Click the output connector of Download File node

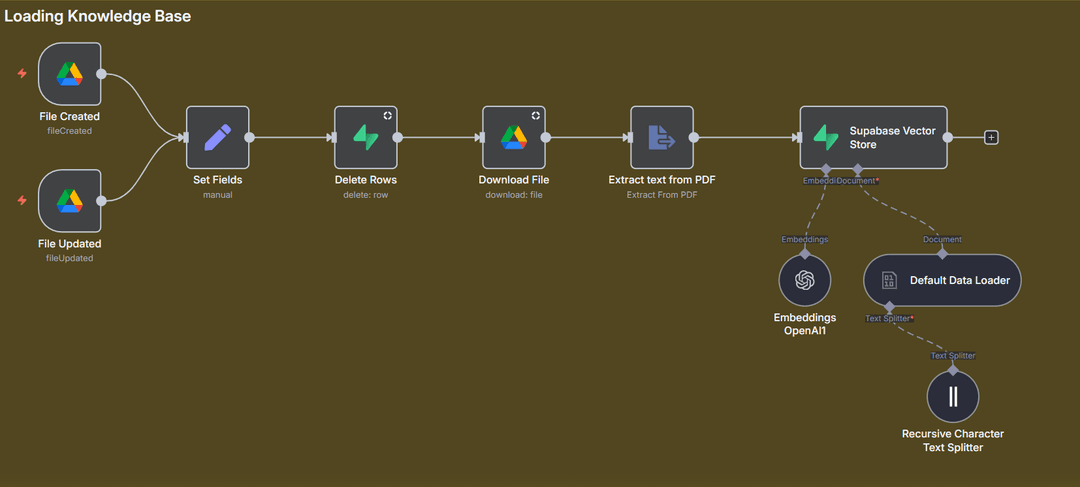coord(546,138)
